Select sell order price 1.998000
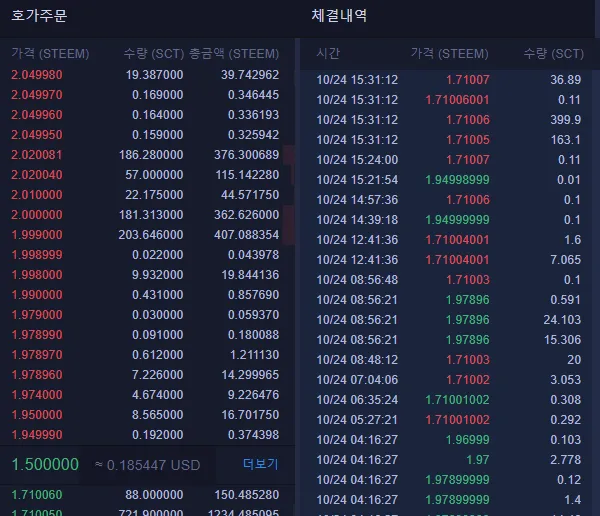Screen dimensions: 600x516 point(37,274)
